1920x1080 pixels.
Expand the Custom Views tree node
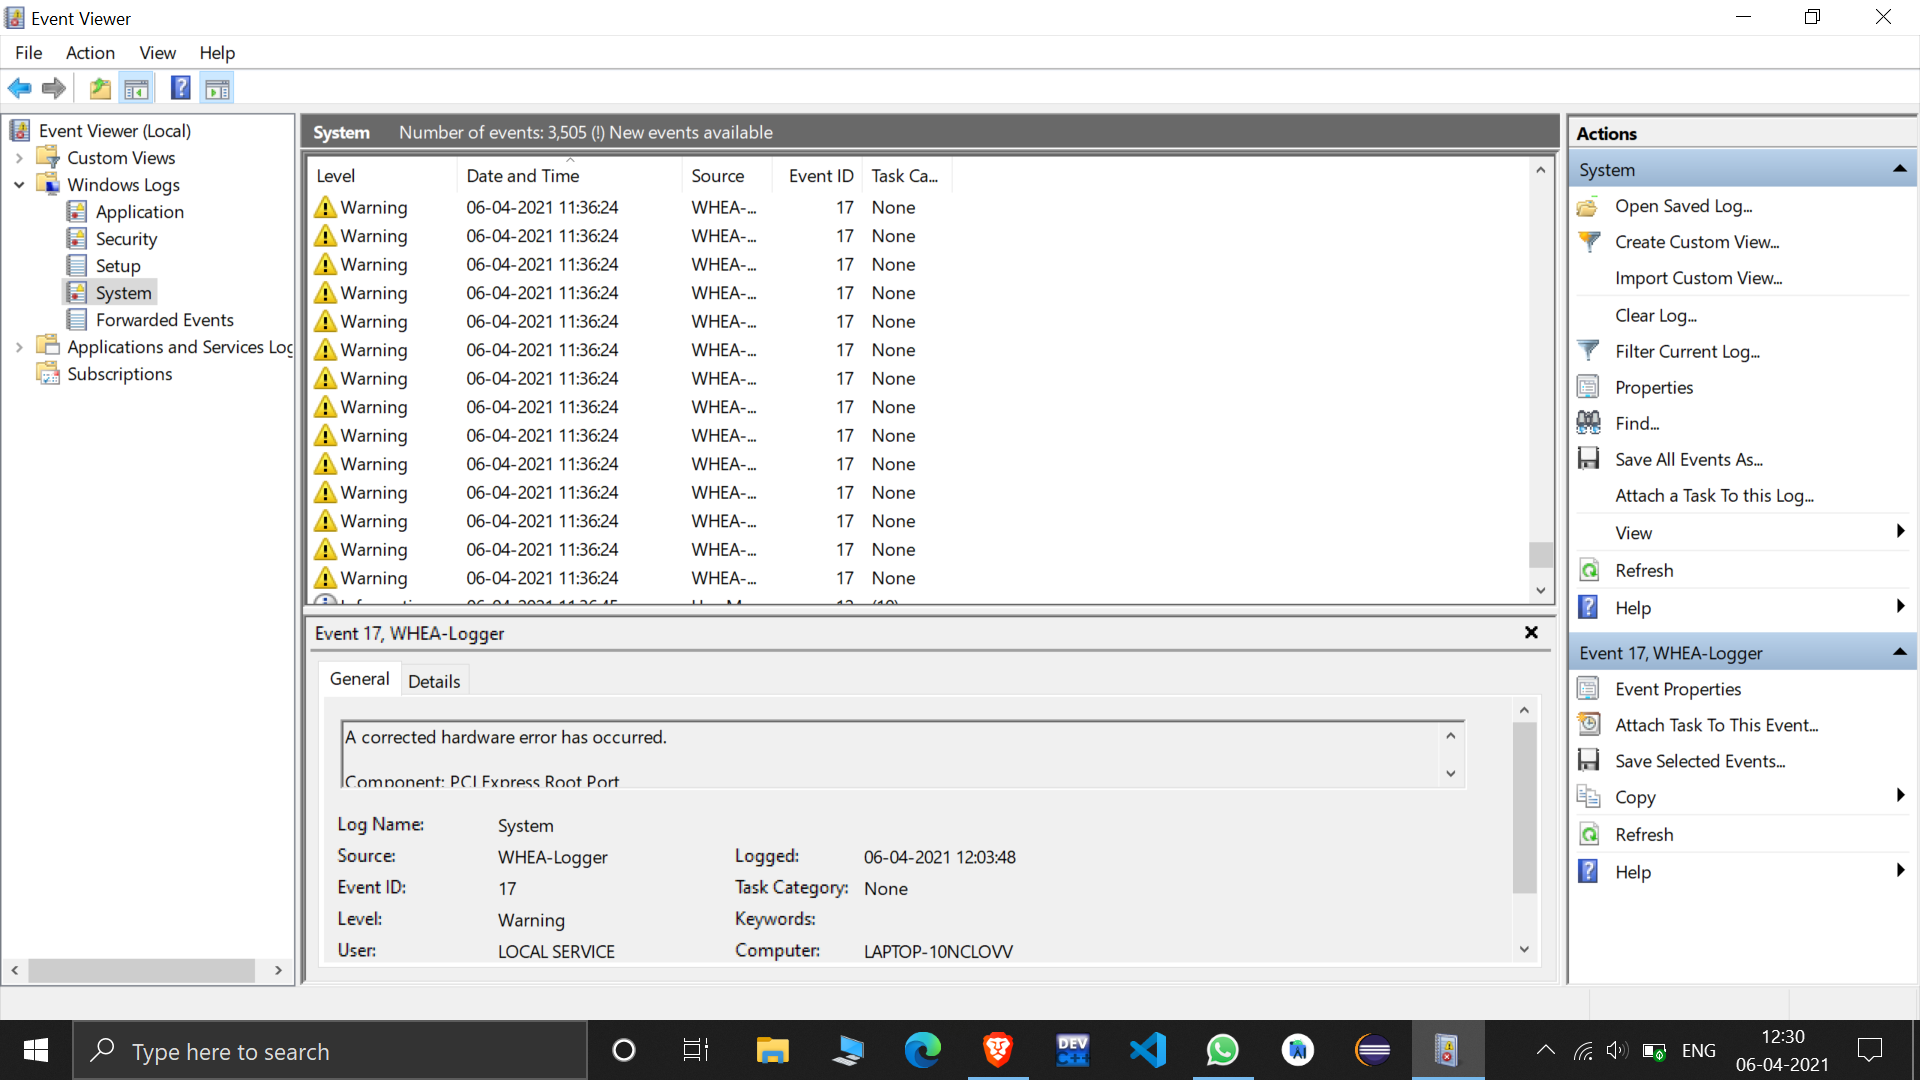click(x=19, y=158)
